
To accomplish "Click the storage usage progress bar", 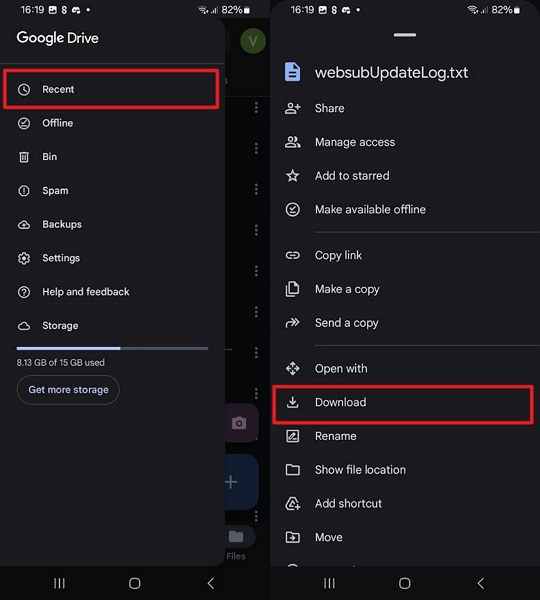I will point(112,348).
